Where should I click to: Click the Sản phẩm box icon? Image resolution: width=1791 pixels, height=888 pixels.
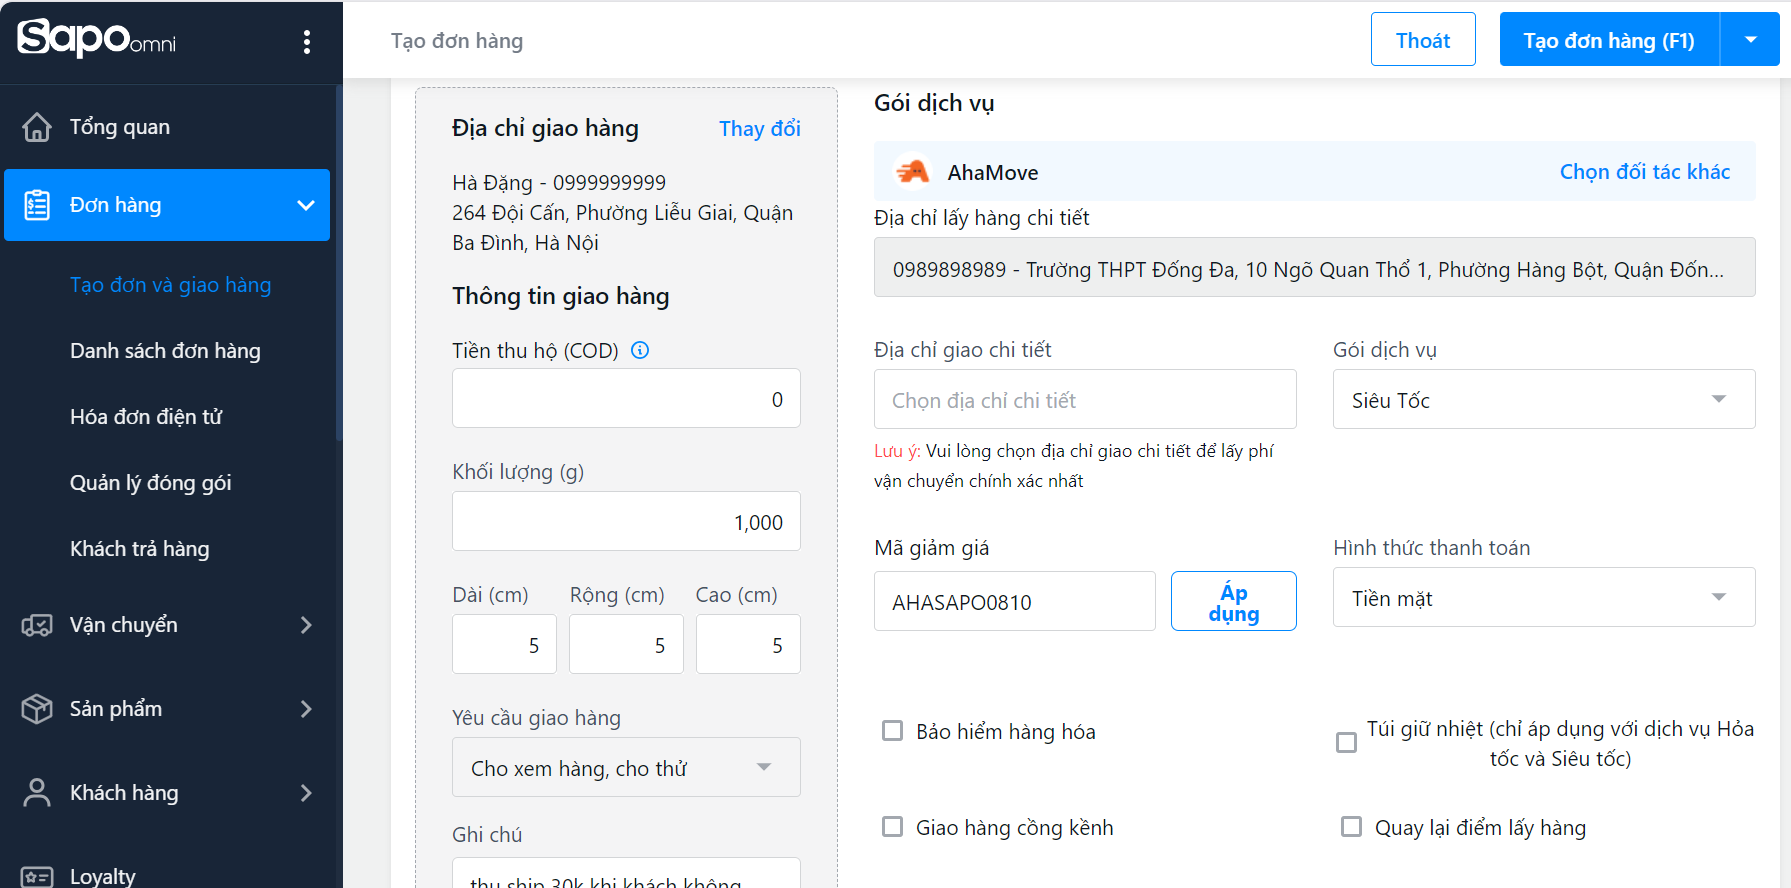(x=37, y=709)
